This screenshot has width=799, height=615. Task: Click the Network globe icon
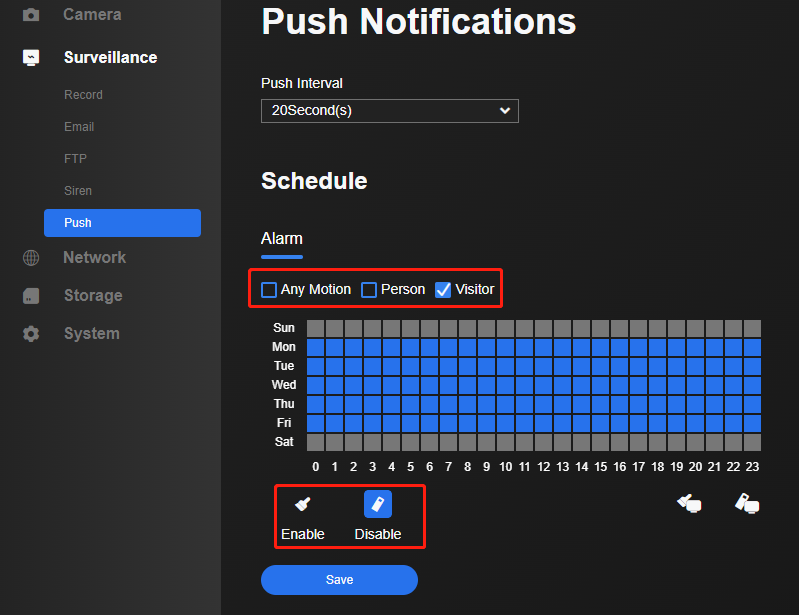(31, 258)
